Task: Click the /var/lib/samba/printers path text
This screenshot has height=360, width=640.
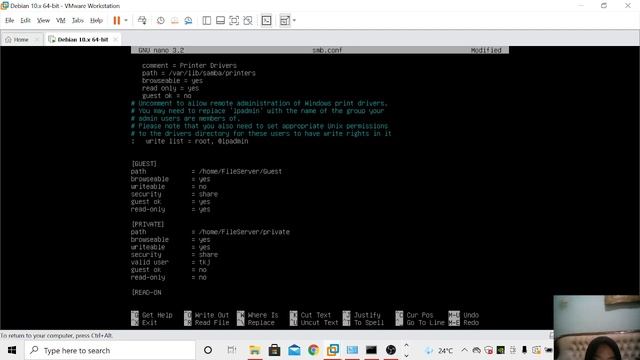Action: [x=211, y=73]
